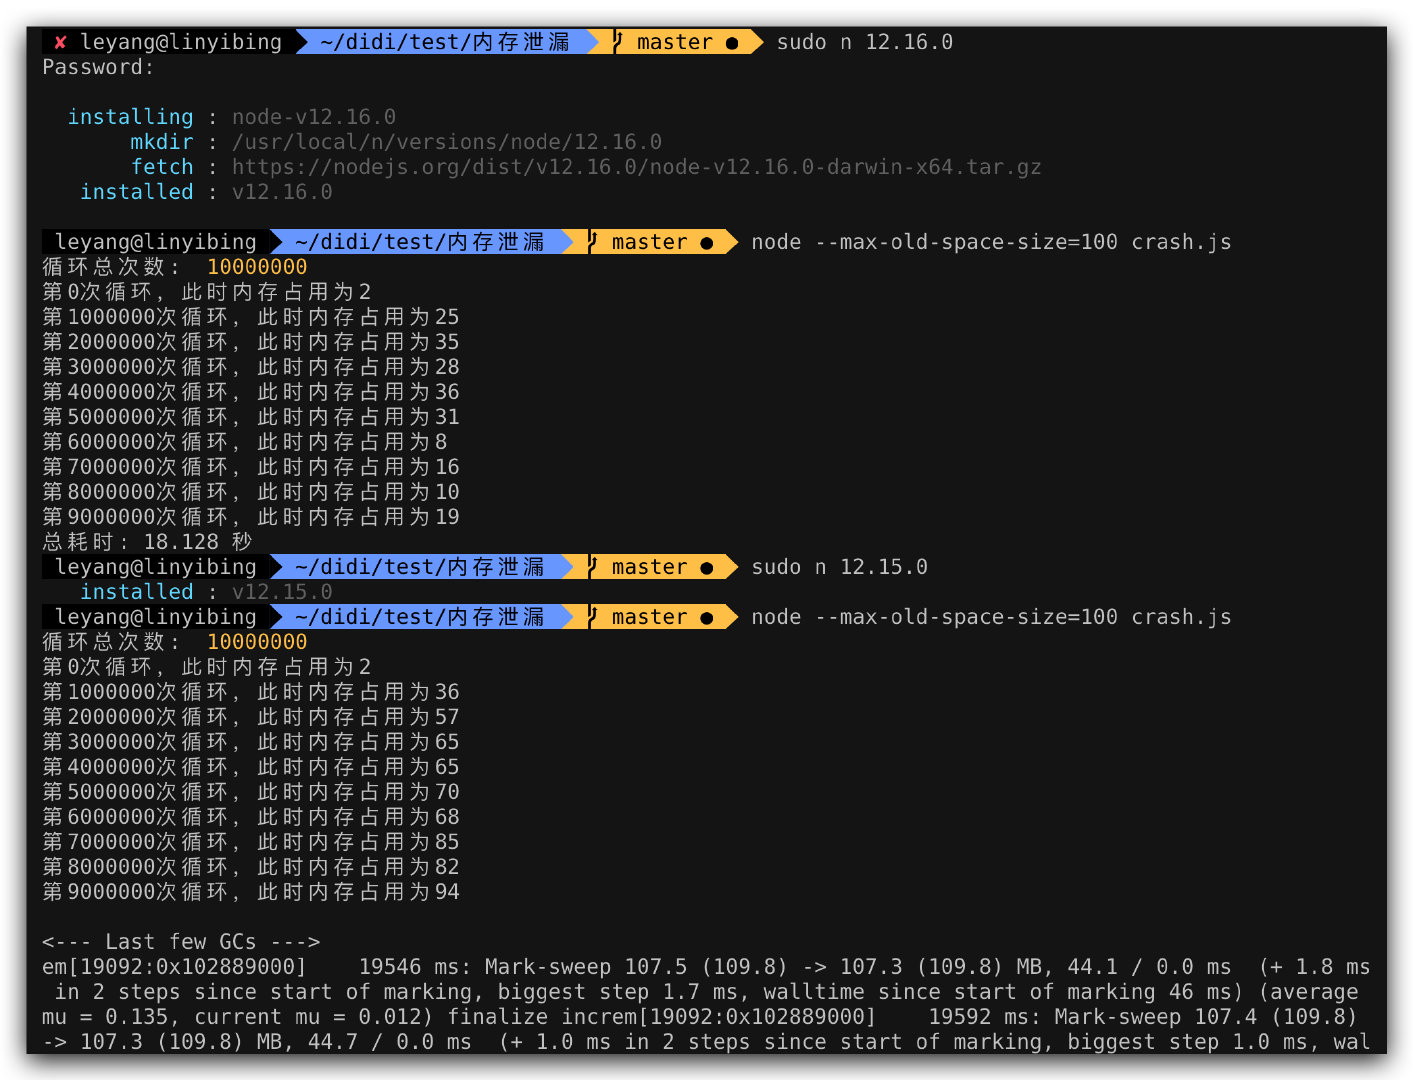Click the 'sudo n 12.16.0' command text
Screen dimensions: 1413x1080
(865, 42)
